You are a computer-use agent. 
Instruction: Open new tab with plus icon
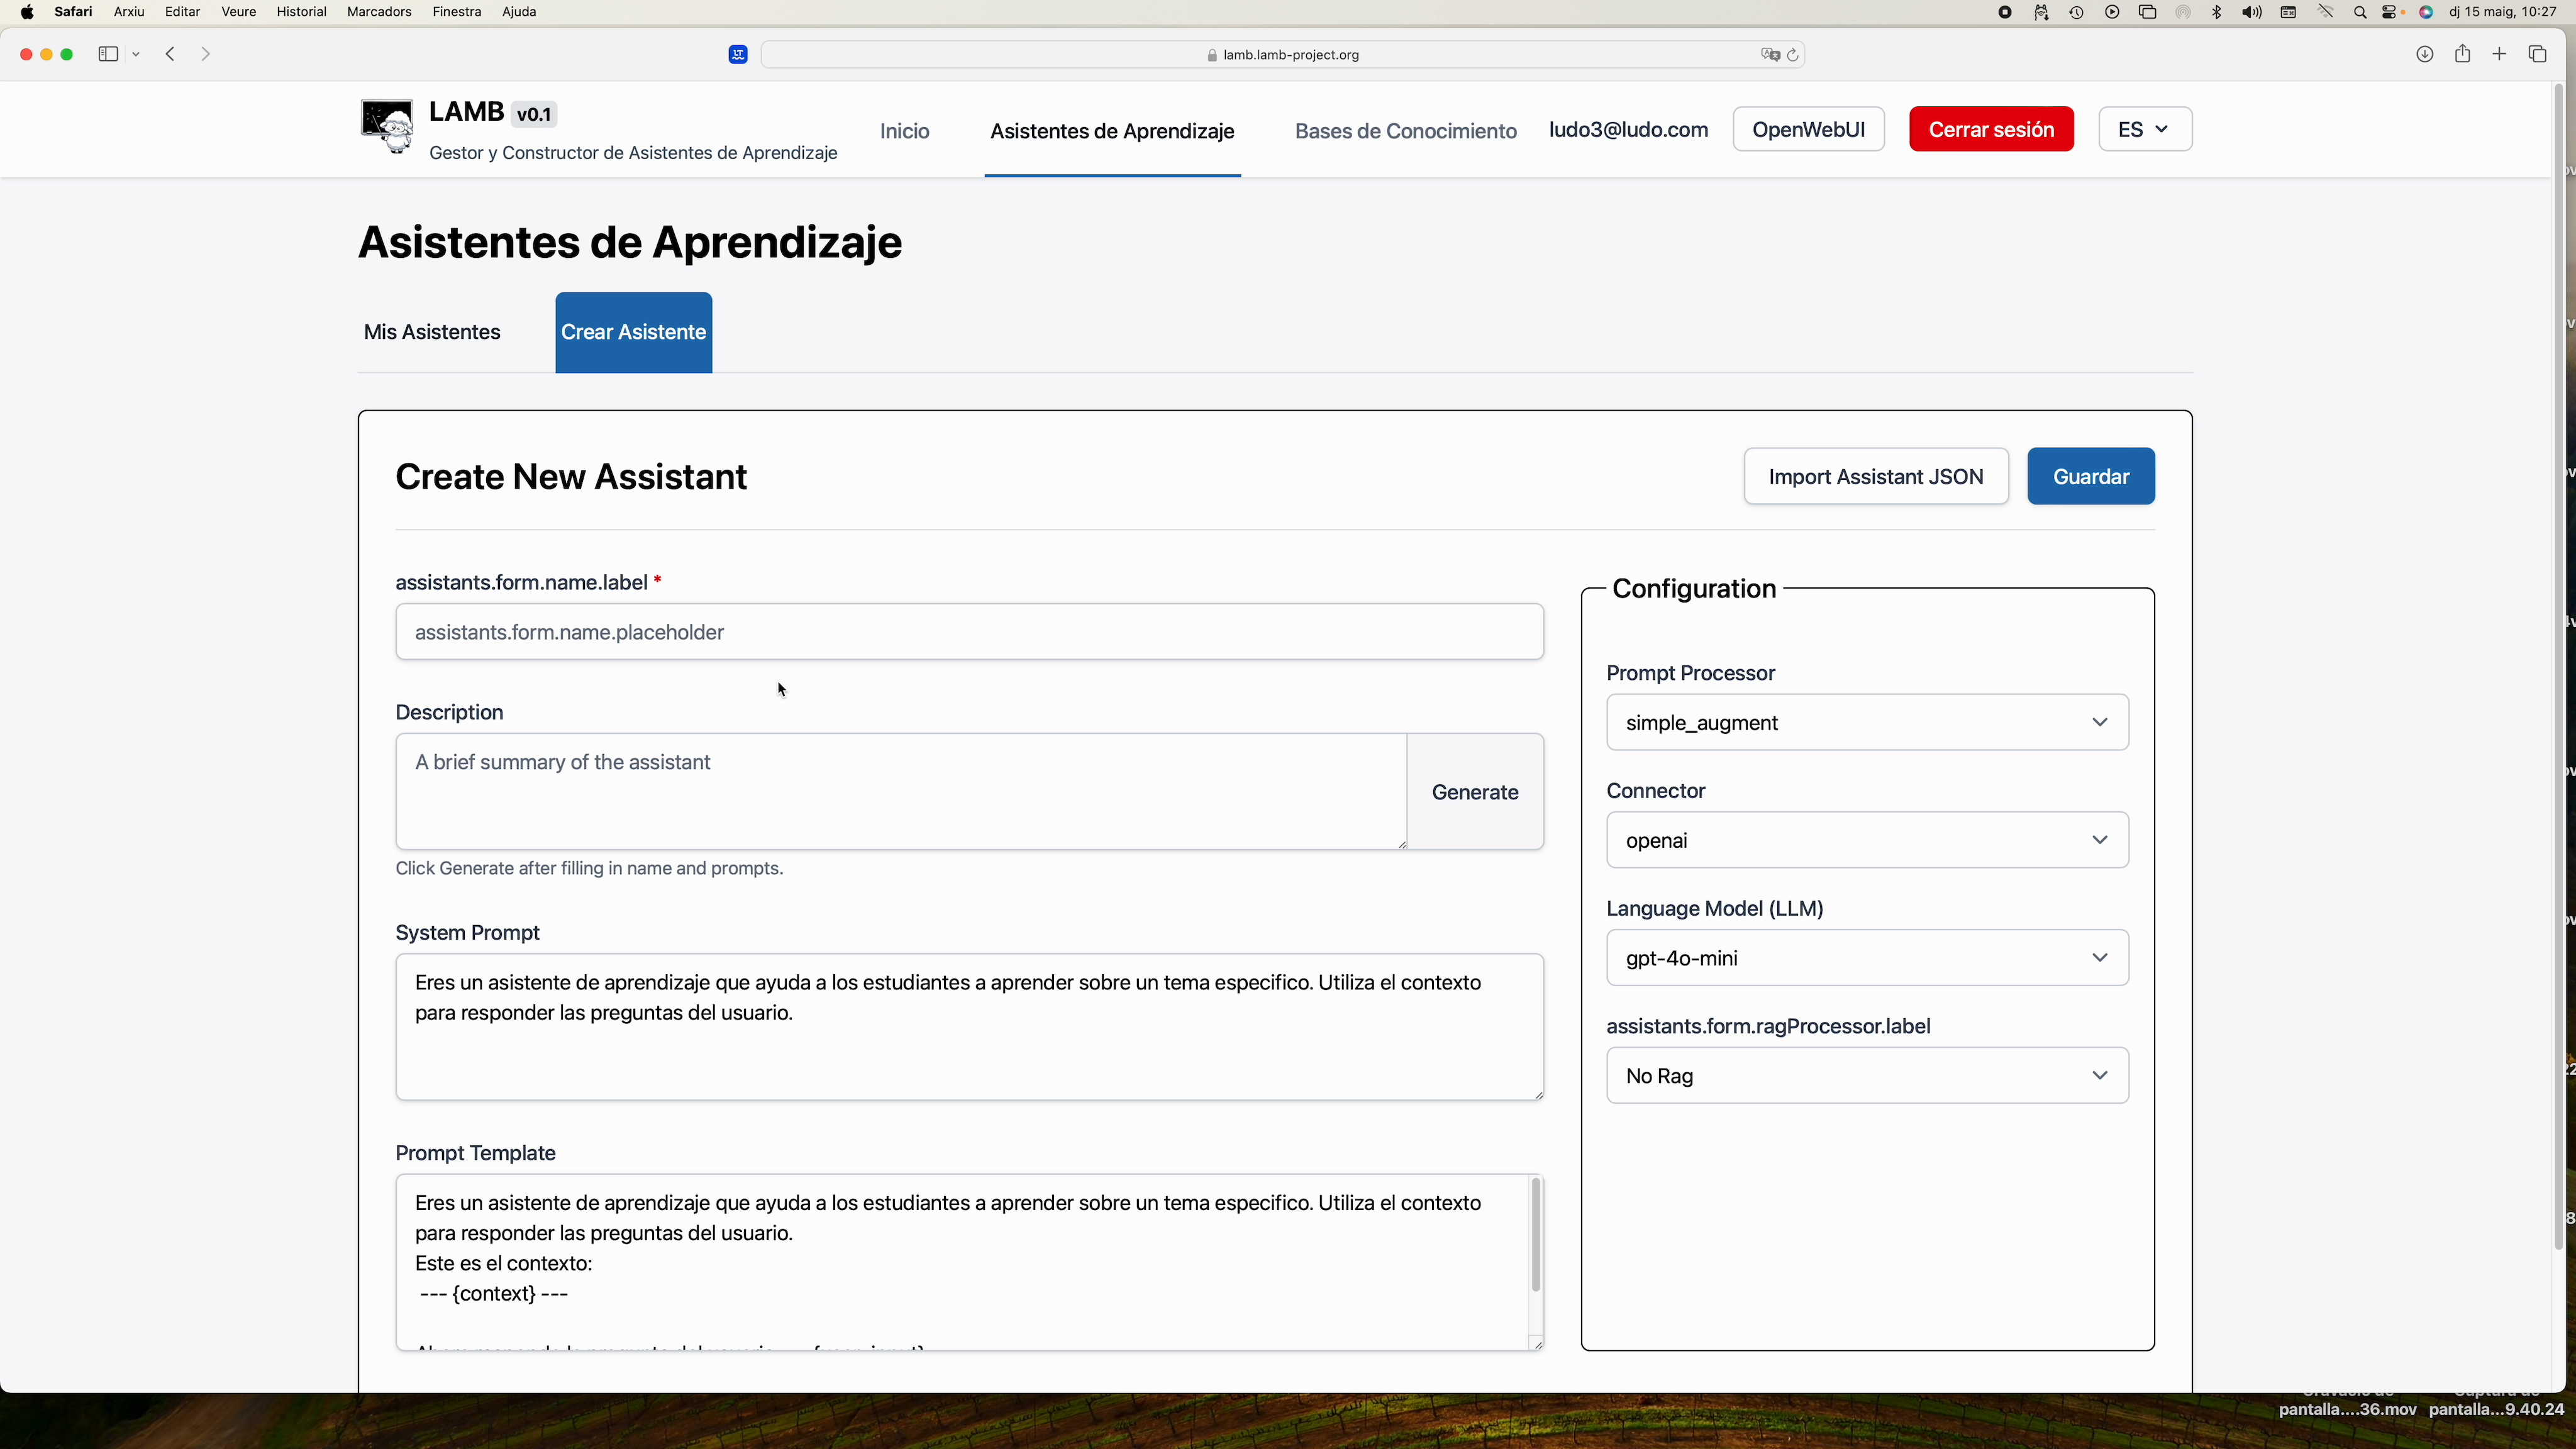[2499, 54]
